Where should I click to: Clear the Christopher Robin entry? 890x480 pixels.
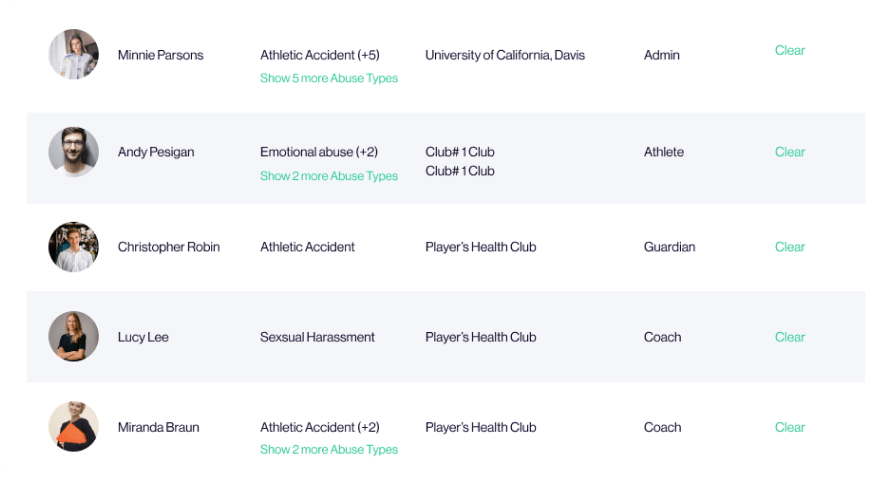[790, 247]
